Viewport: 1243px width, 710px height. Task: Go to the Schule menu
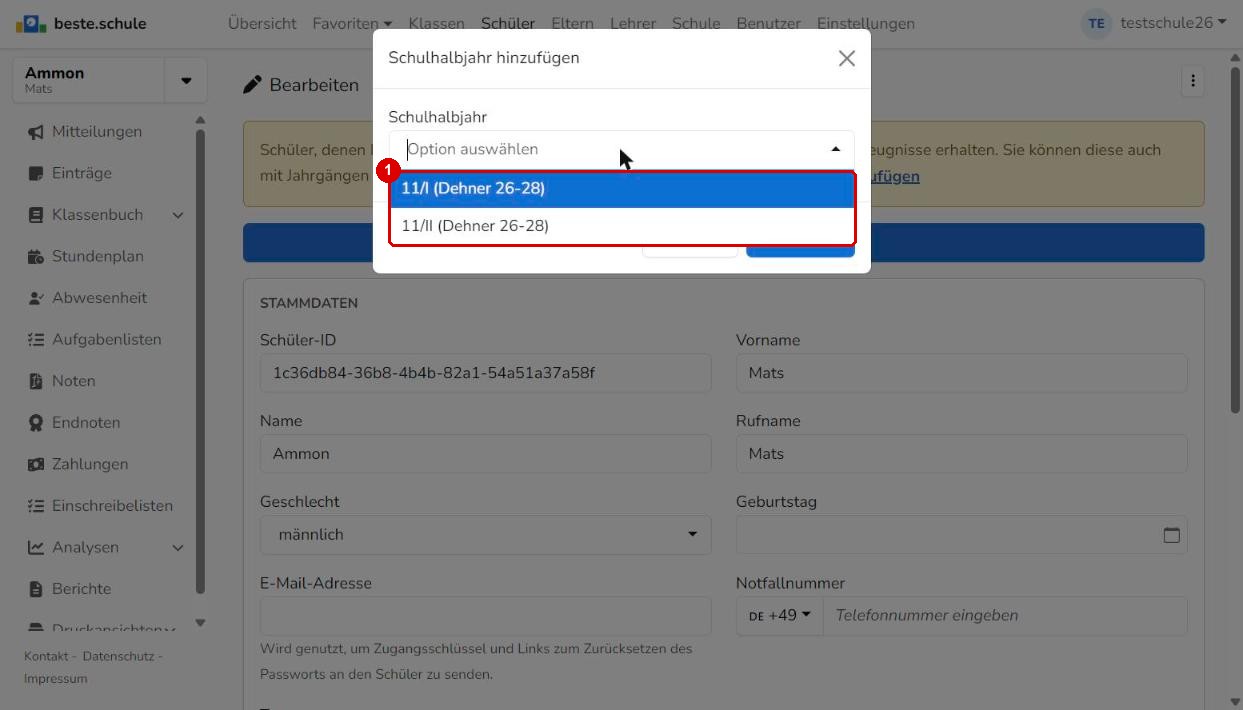pos(696,23)
